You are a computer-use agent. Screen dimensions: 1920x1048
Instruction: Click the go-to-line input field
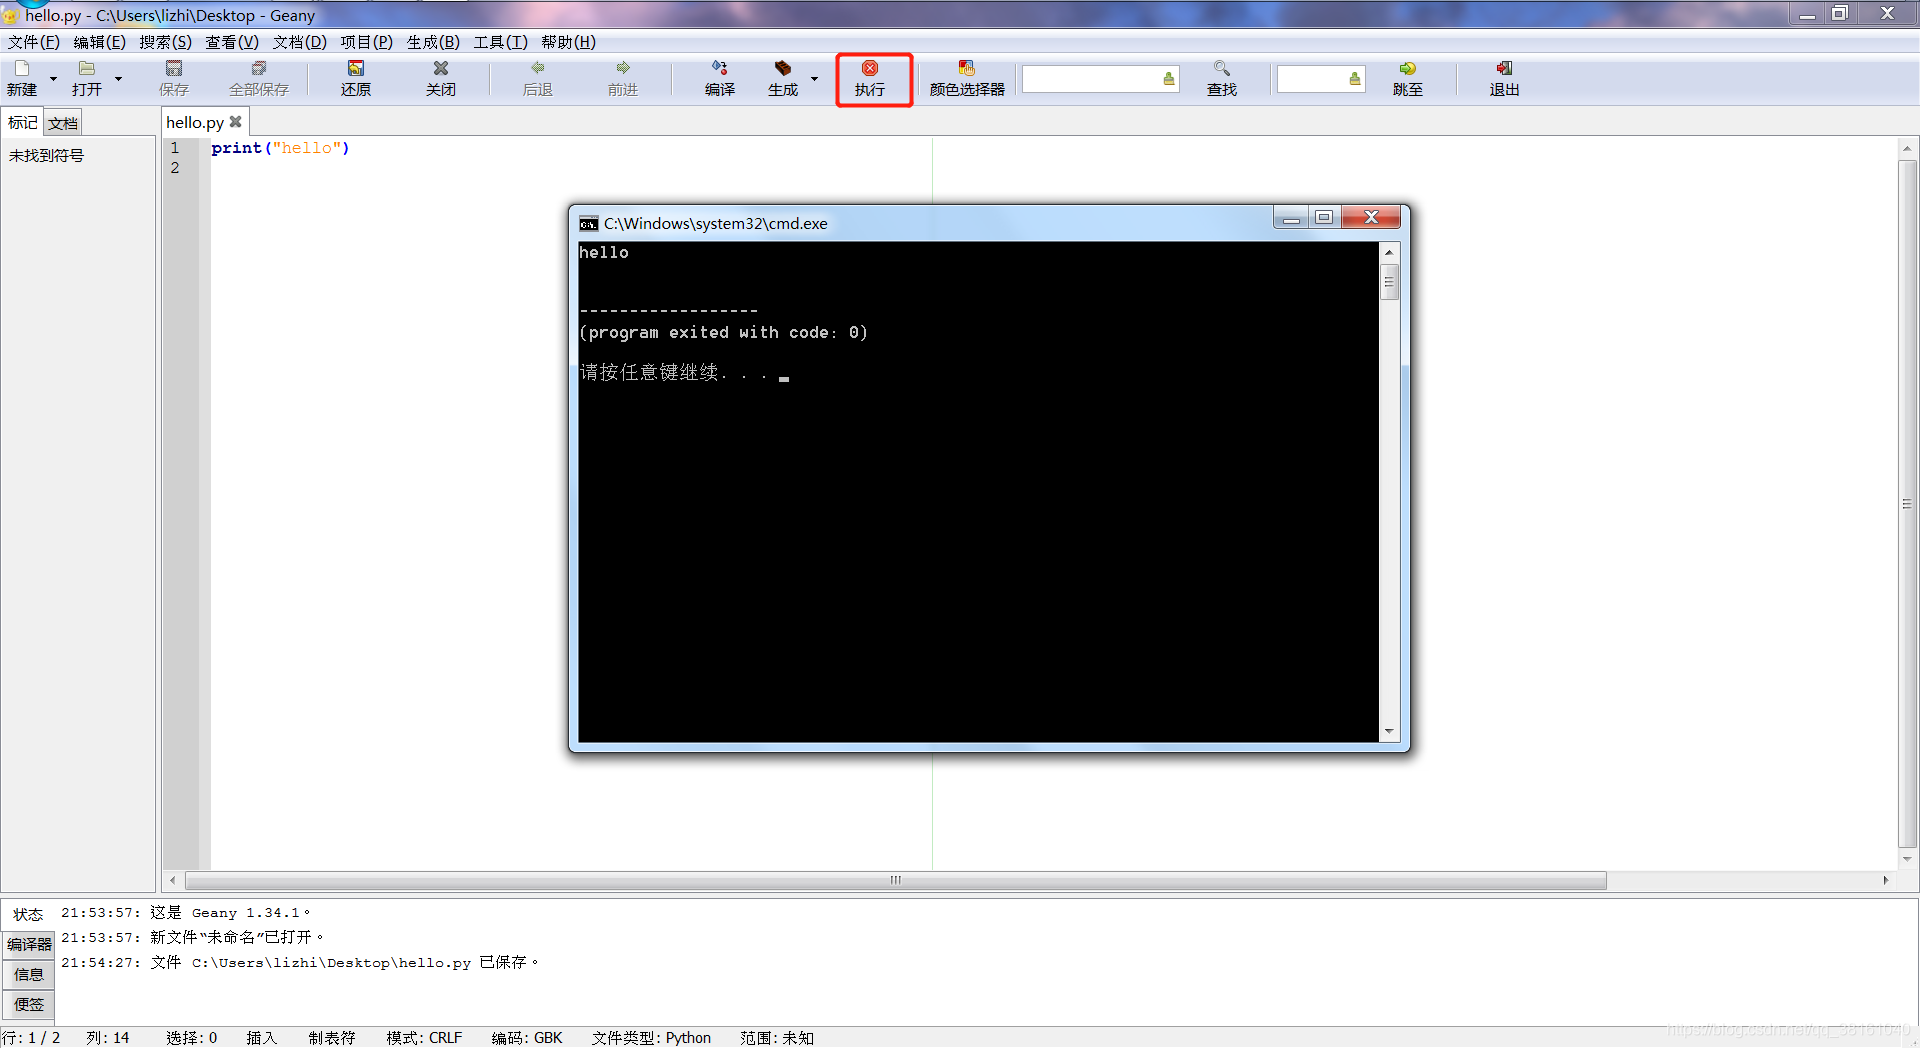click(x=1311, y=79)
